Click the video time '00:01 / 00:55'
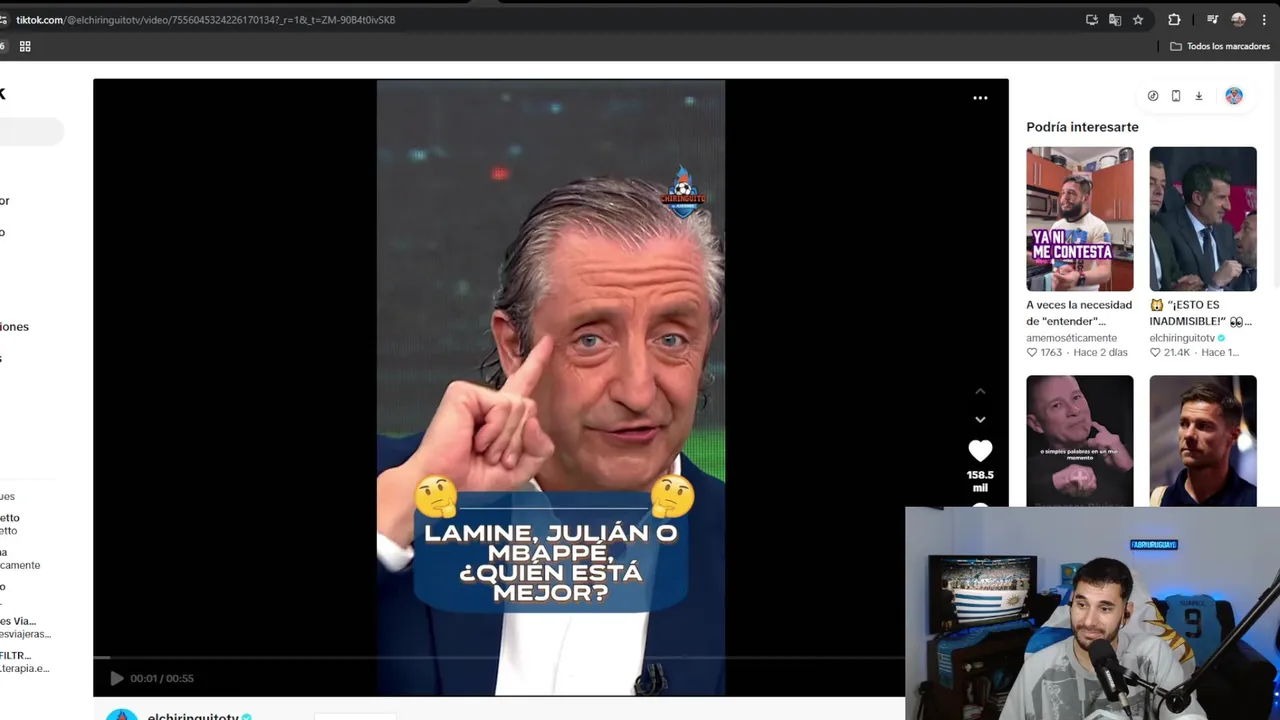Screen dimensions: 1280x720 (x=162, y=678)
